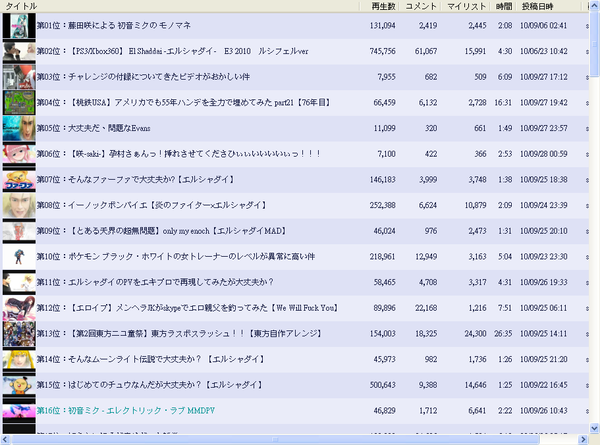
Task: Click the vertical scrollbar down arrow
Action: [595, 428]
